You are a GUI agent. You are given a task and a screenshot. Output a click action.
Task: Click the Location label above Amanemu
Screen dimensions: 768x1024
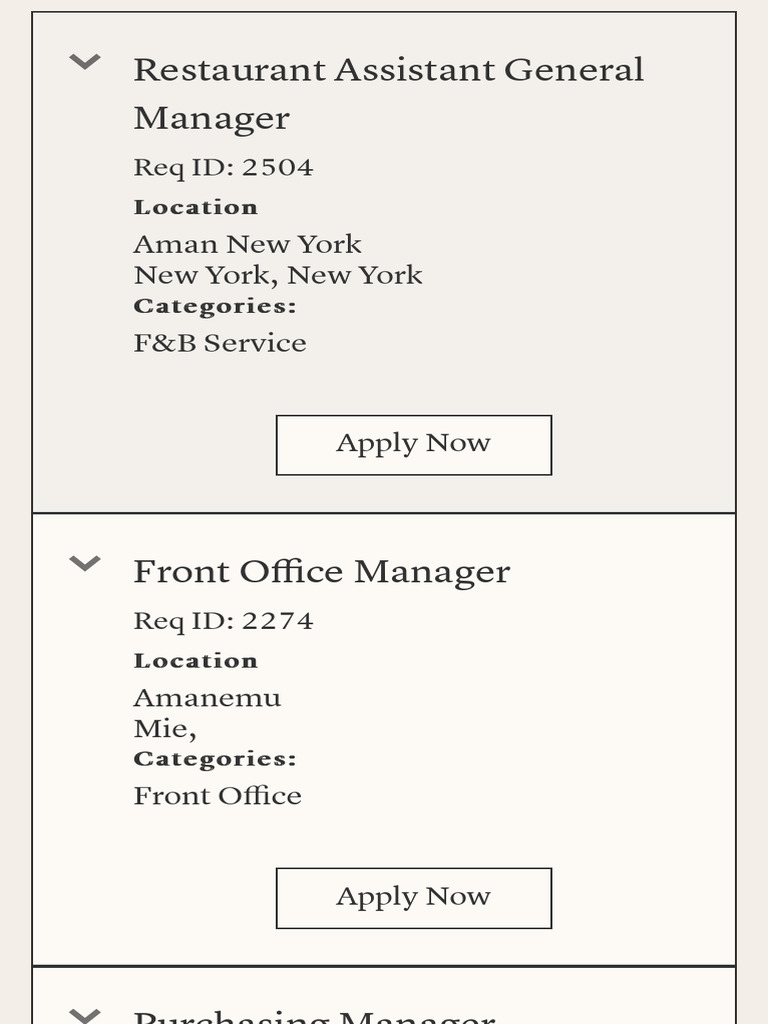[x=196, y=661]
